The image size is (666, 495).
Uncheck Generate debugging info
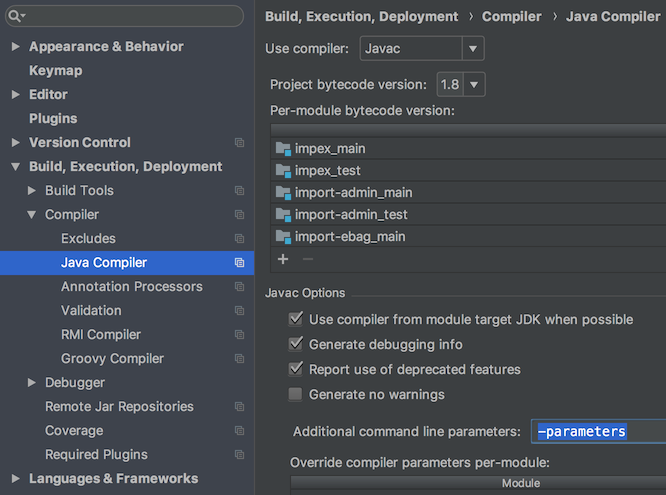click(295, 344)
